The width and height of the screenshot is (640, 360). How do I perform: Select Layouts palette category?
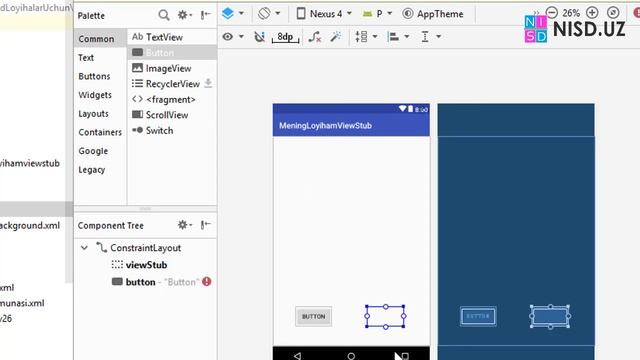coord(93,113)
